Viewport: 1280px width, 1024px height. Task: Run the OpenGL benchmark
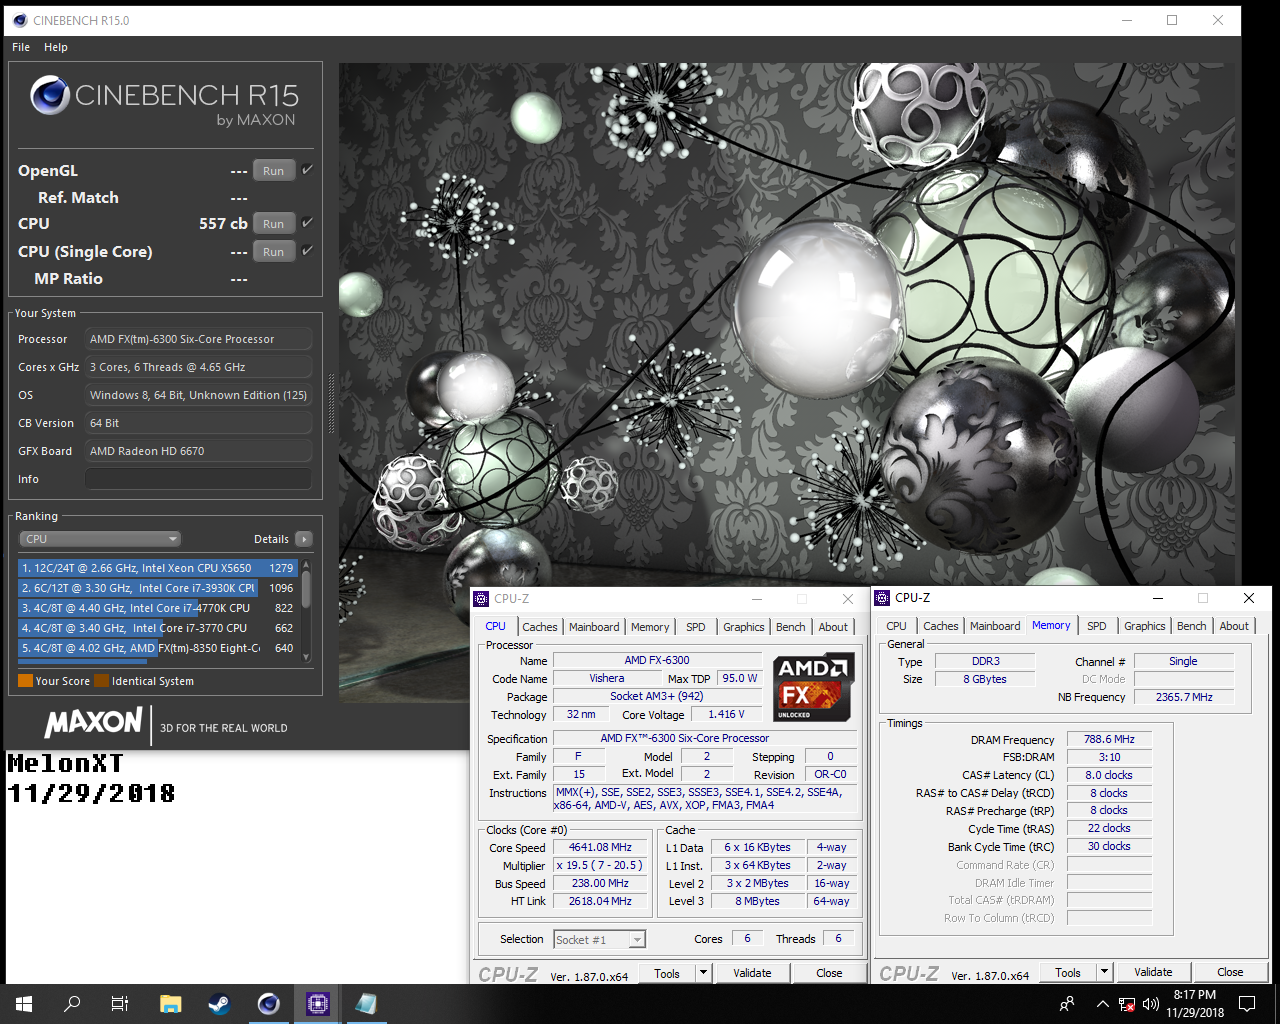(274, 171)
